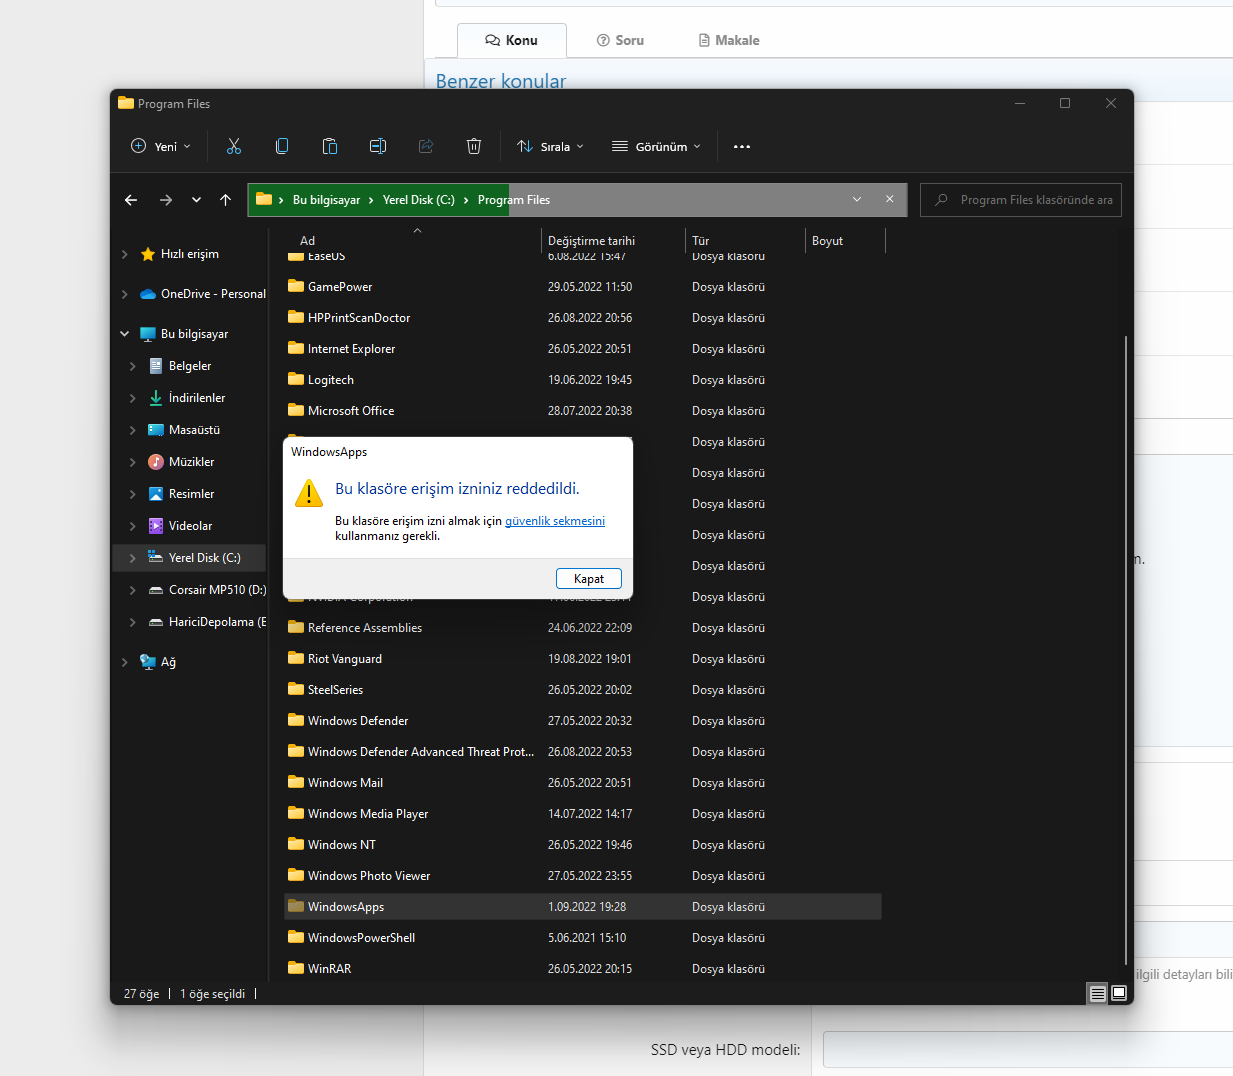Go back with the left arrow

[x=131, y=200]
